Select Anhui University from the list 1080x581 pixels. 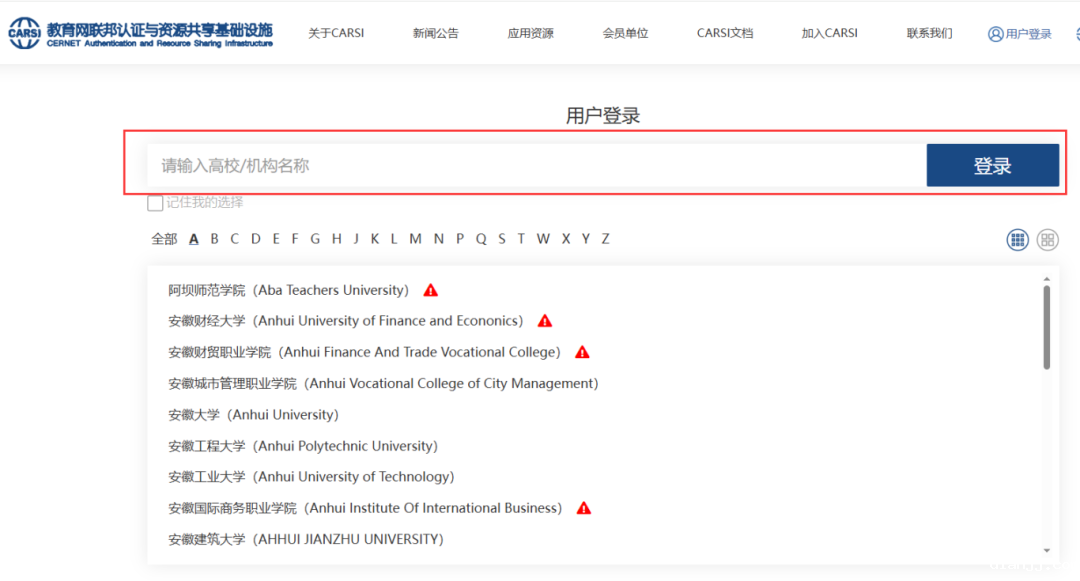click(x=254, y=415)
